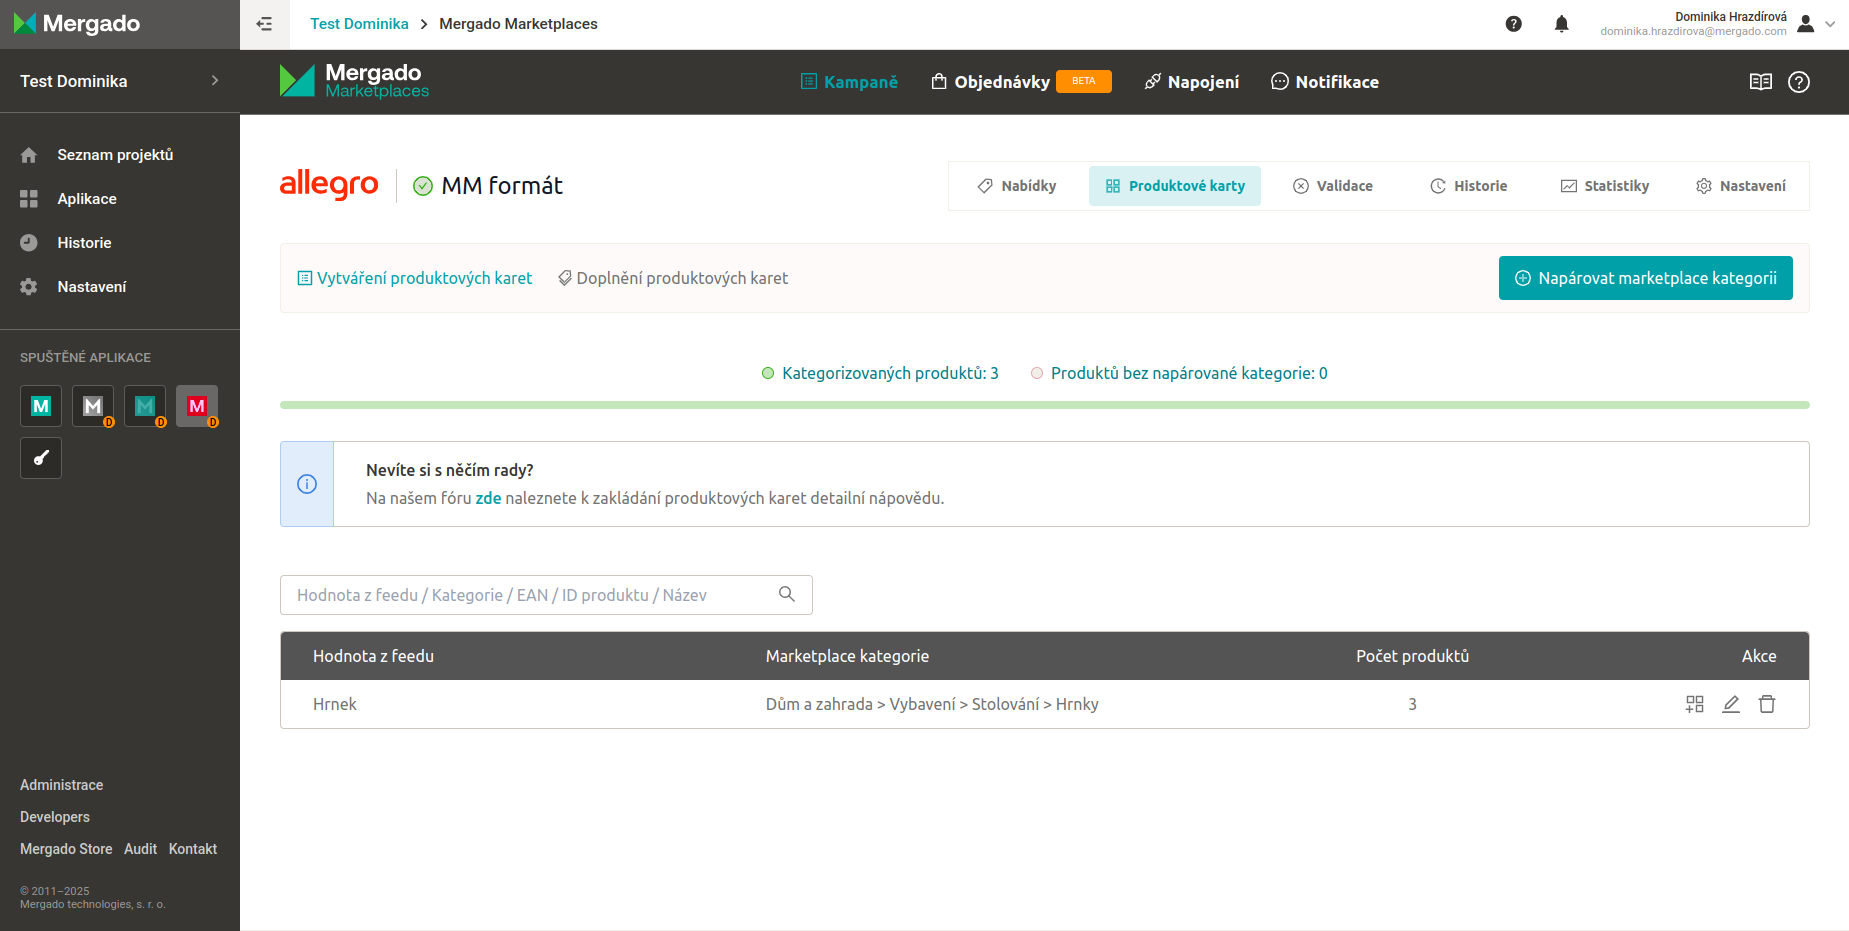Open the Napojení section
The image size is (1849, 931).
(x=1192, y=82)
